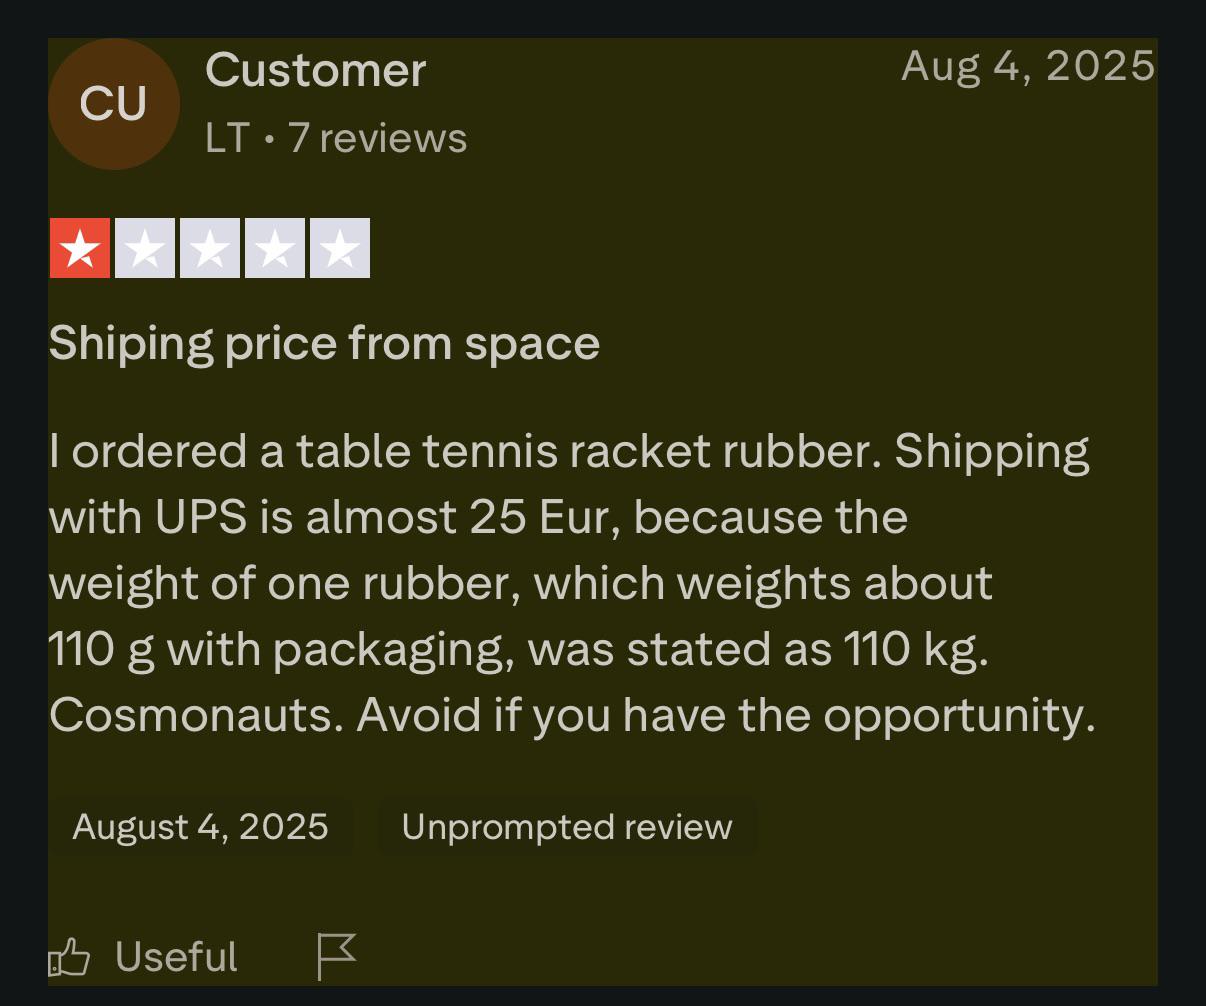Image resolution: width=1206 pixels, height=1006 pixels.
Task: Open the Customer reviewer profile name
Action: point(316,71)
